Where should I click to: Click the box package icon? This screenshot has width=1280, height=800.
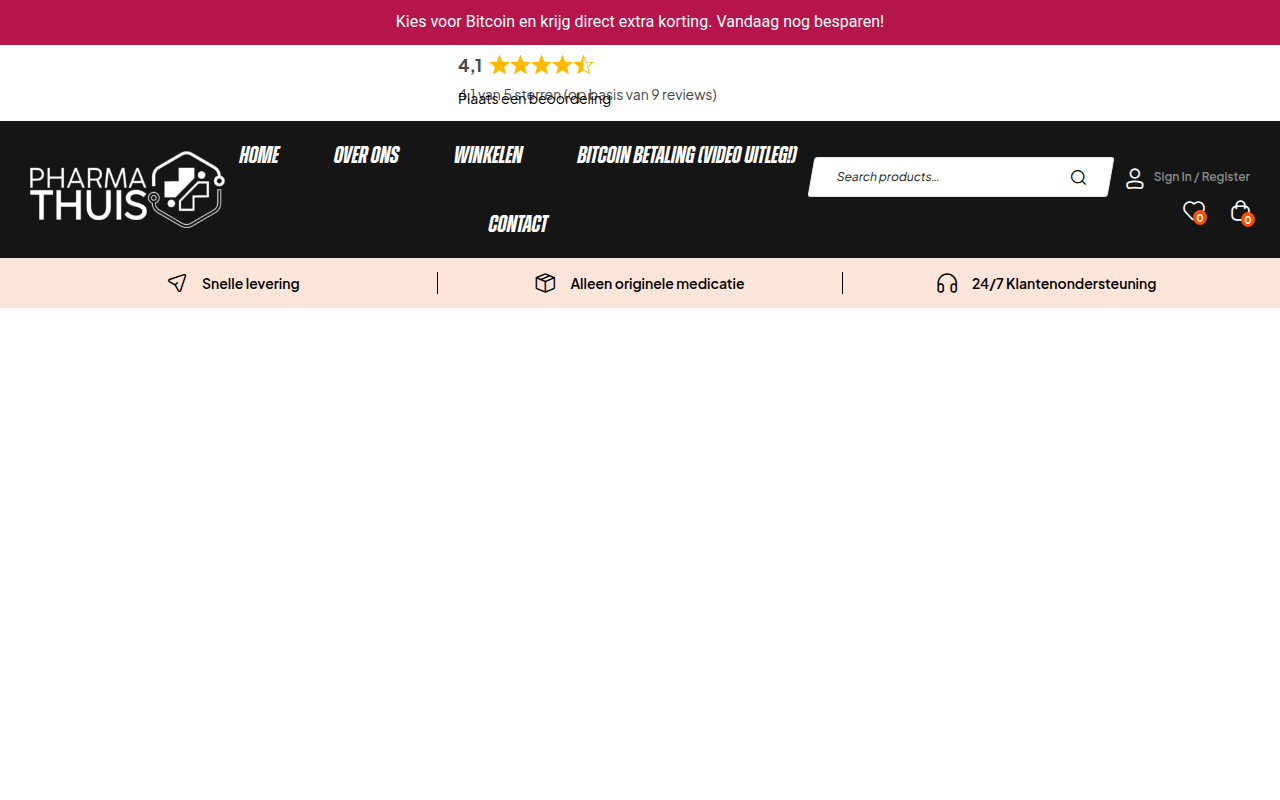[545, 283]
